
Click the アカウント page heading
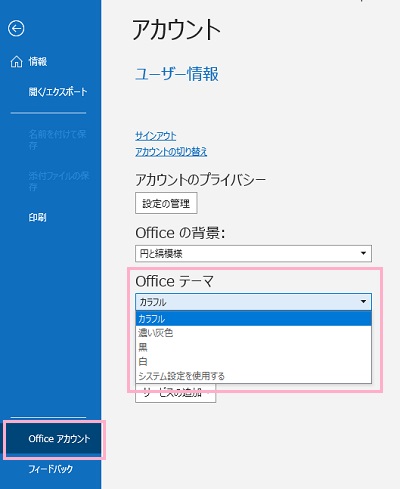point(176,29)
